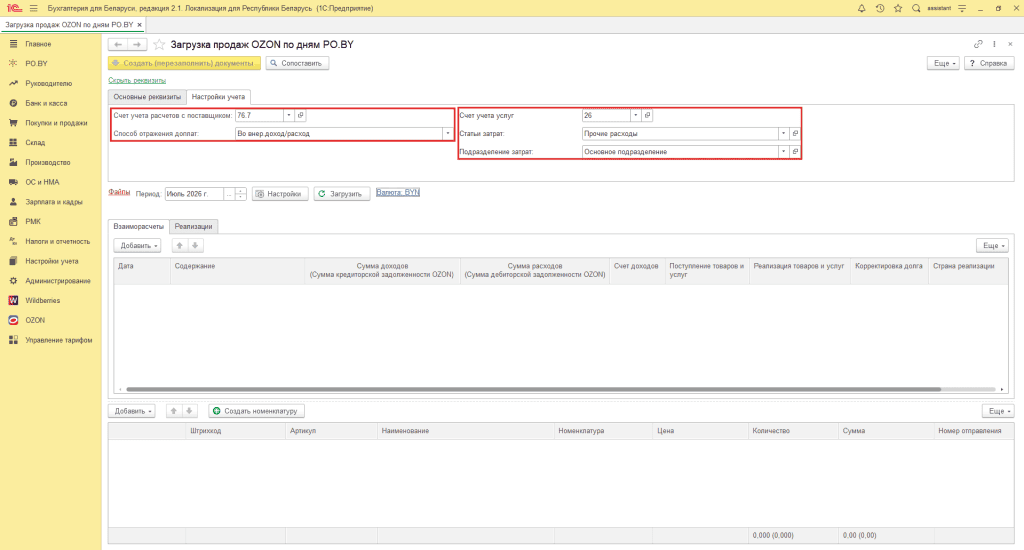Adjust period with stepper arrows
The height and width of the screenshot is (550, 1024).
(x=240, y=194)
